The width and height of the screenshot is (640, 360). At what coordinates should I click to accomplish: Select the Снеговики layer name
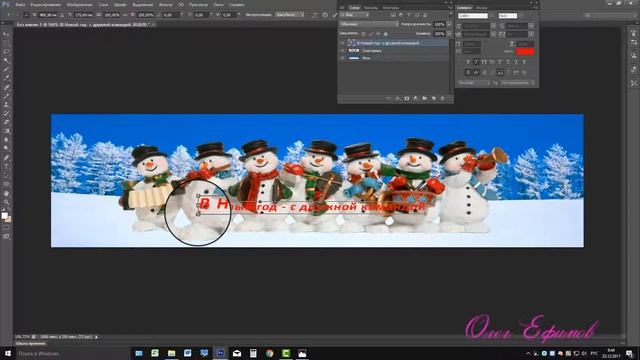tap(371, 51)
